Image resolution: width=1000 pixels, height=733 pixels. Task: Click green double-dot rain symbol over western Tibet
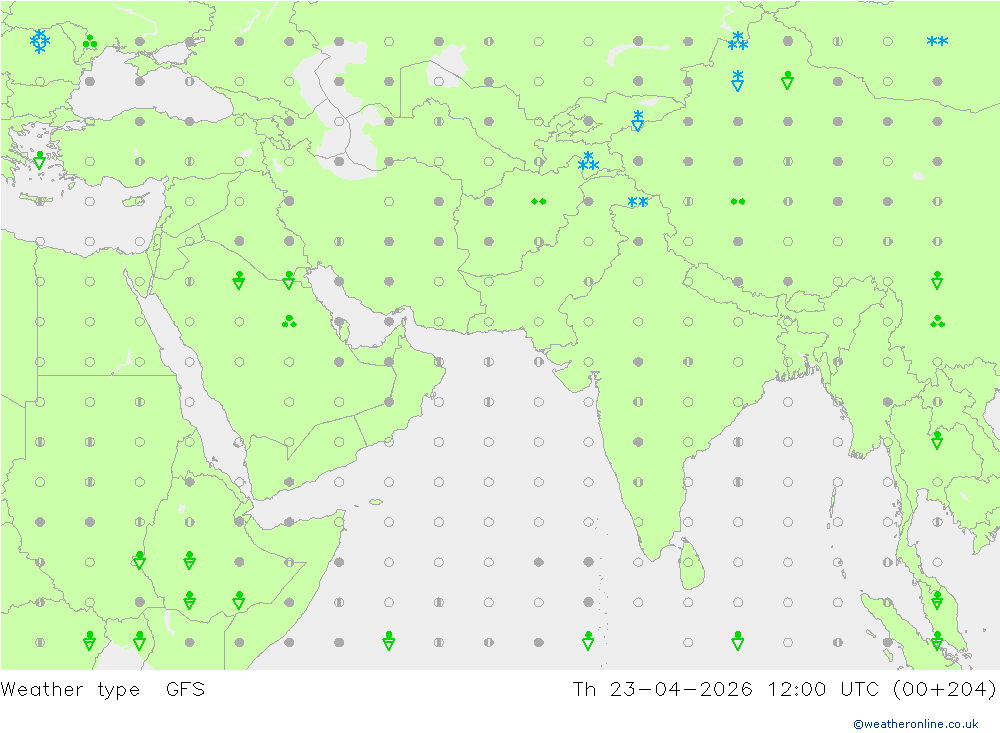738,202
